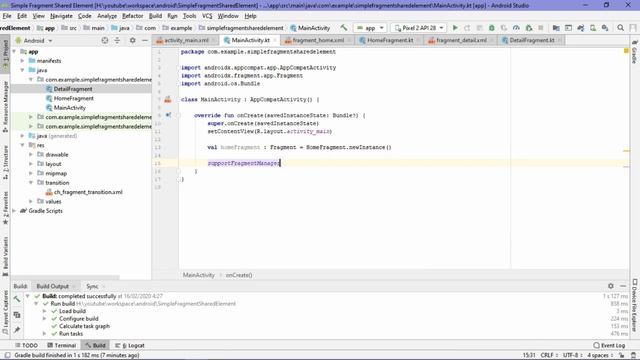The image size is (640, 360).
Task: Open the Sync tab in Build panel
Action: coord(92,287)
